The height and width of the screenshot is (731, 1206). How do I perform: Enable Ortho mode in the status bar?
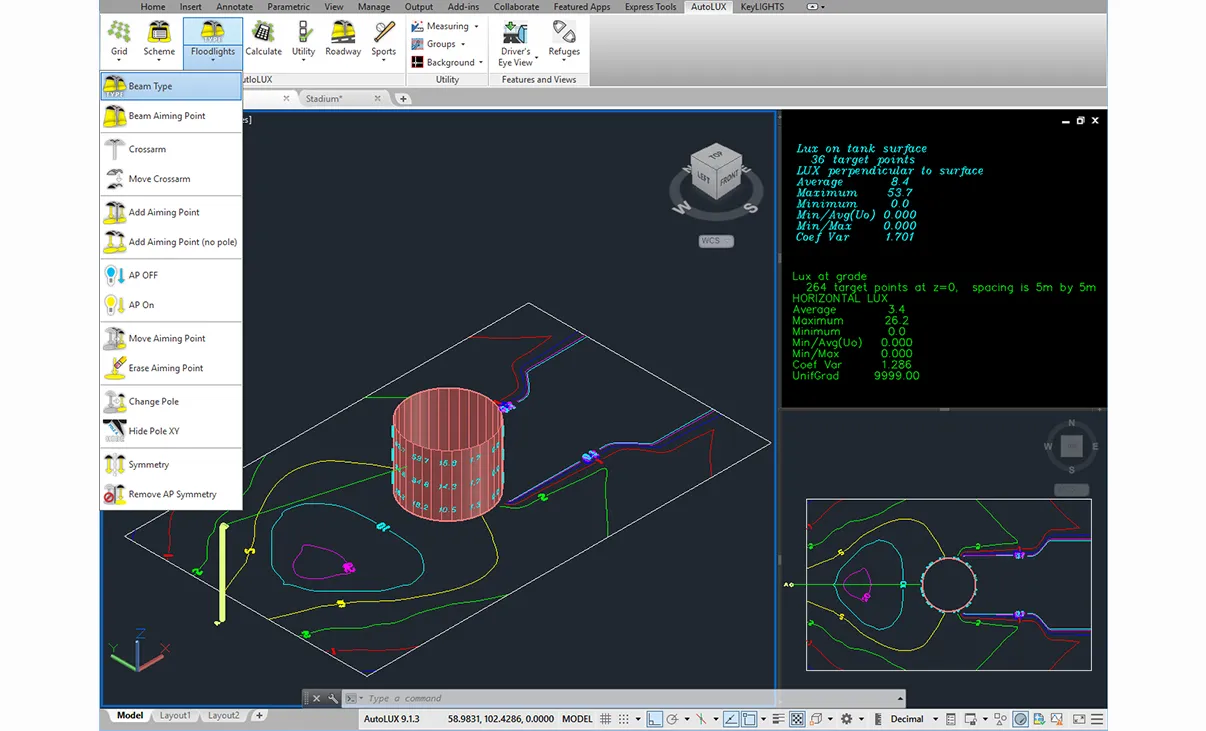[x=654, y=718]
